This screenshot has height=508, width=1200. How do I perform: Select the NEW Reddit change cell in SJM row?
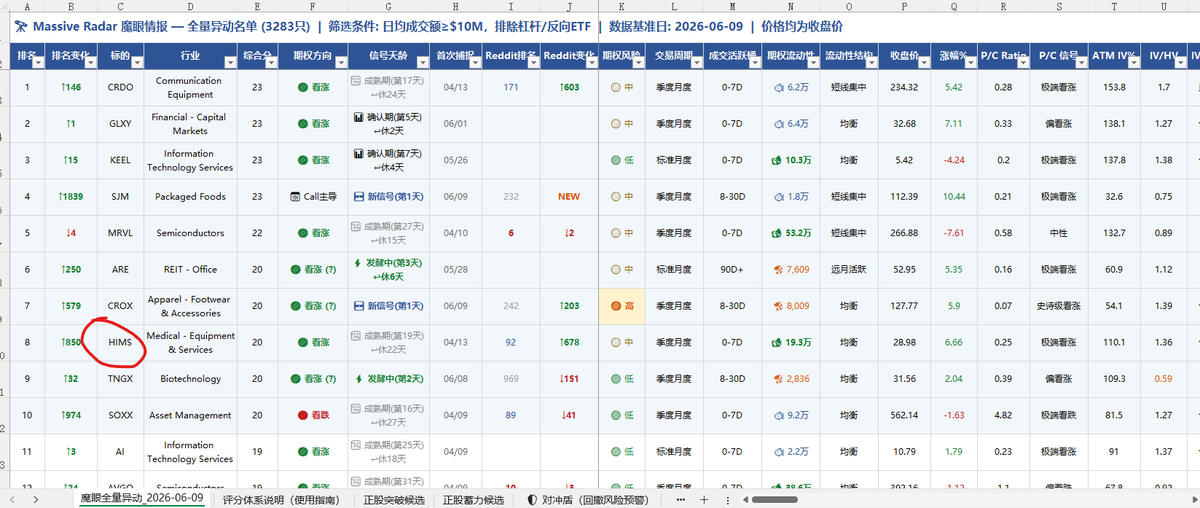[568, 196]
